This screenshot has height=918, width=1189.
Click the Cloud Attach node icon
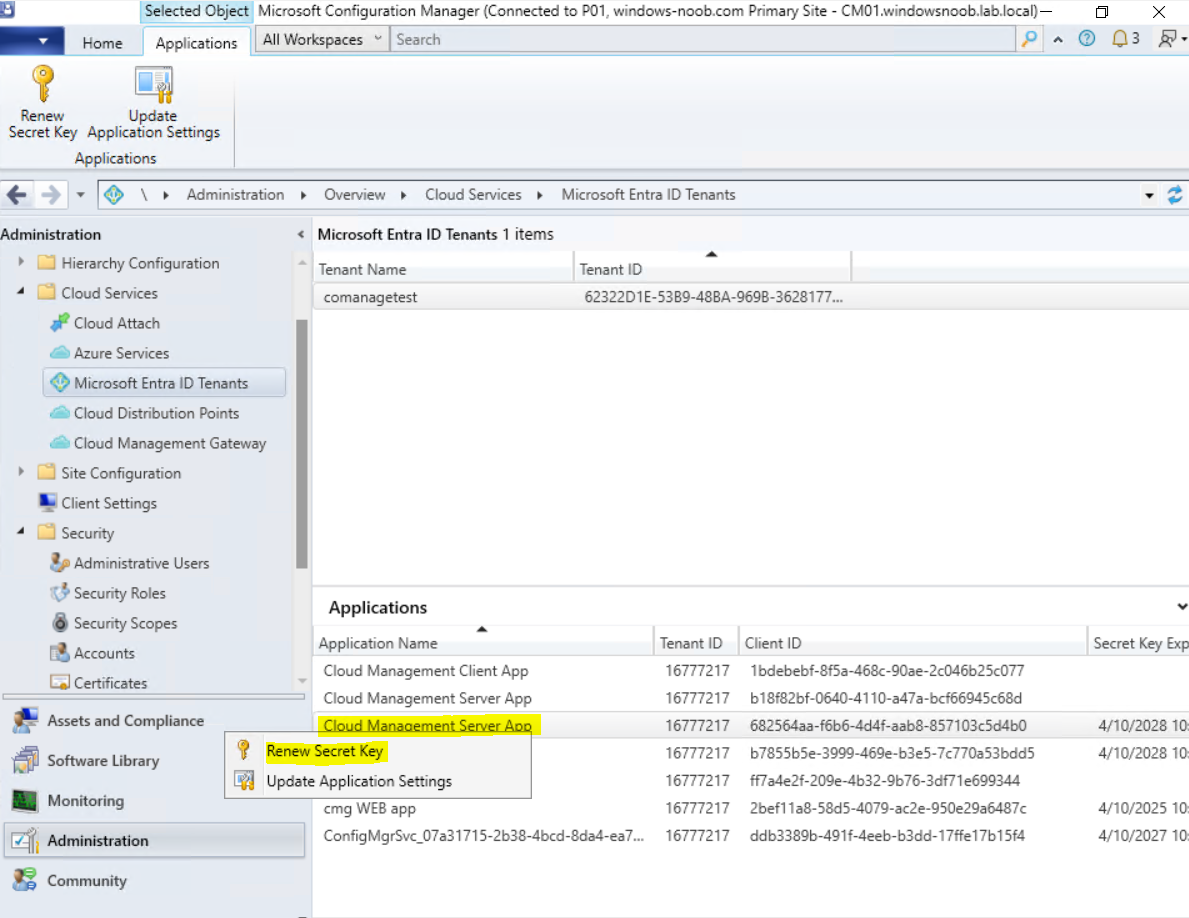pos(60,323)
